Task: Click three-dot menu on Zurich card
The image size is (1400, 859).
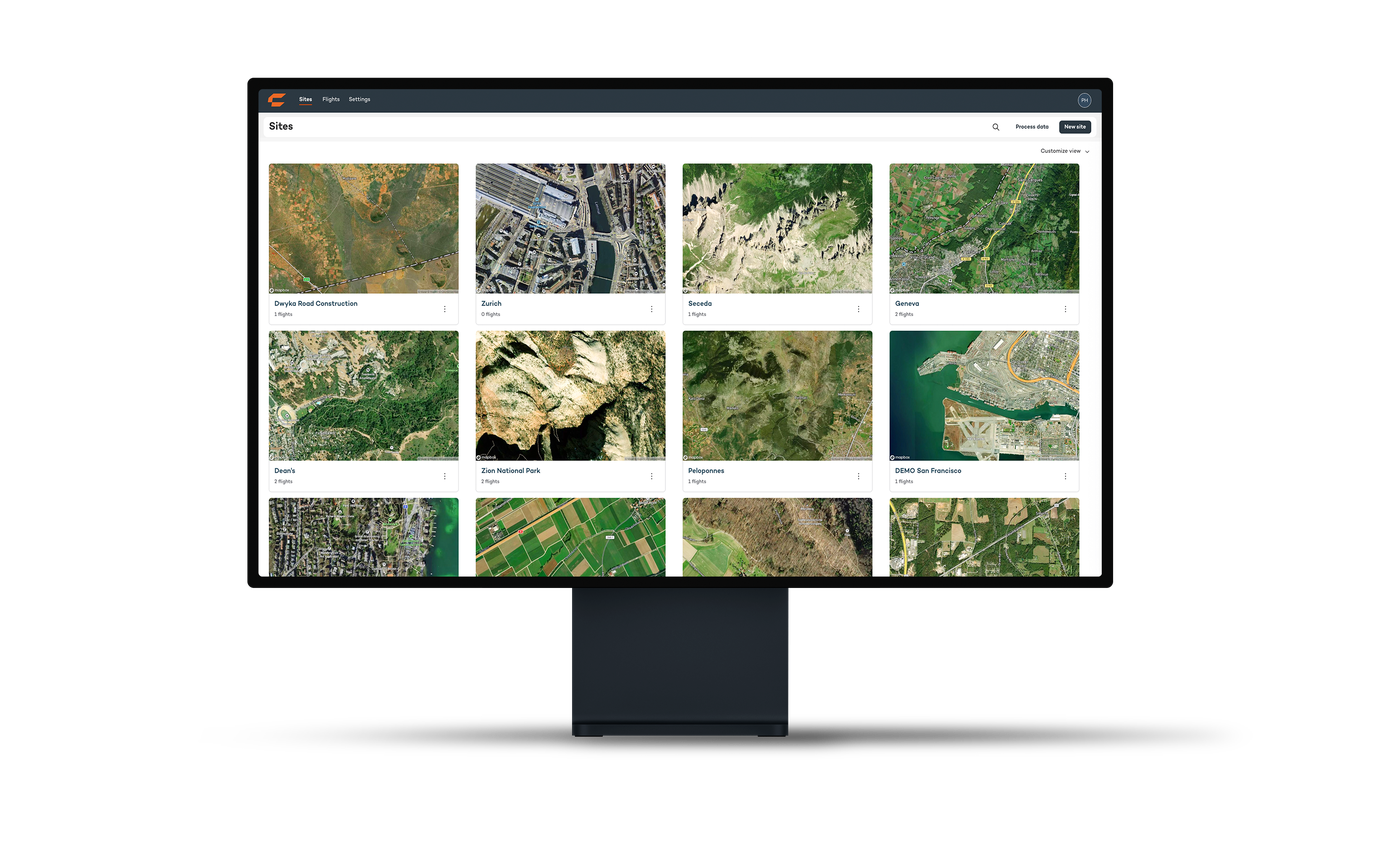Action: (x=652, y=309)
